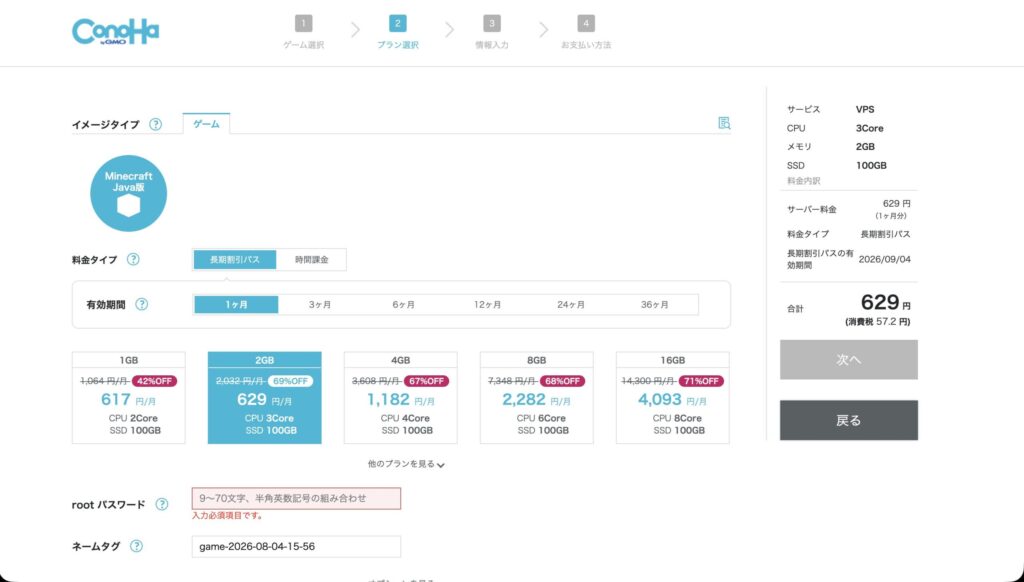The height and width of the screenshot is (582, 1024).
Task: Select 時間課金 pricing type
Action: [312, 259]
